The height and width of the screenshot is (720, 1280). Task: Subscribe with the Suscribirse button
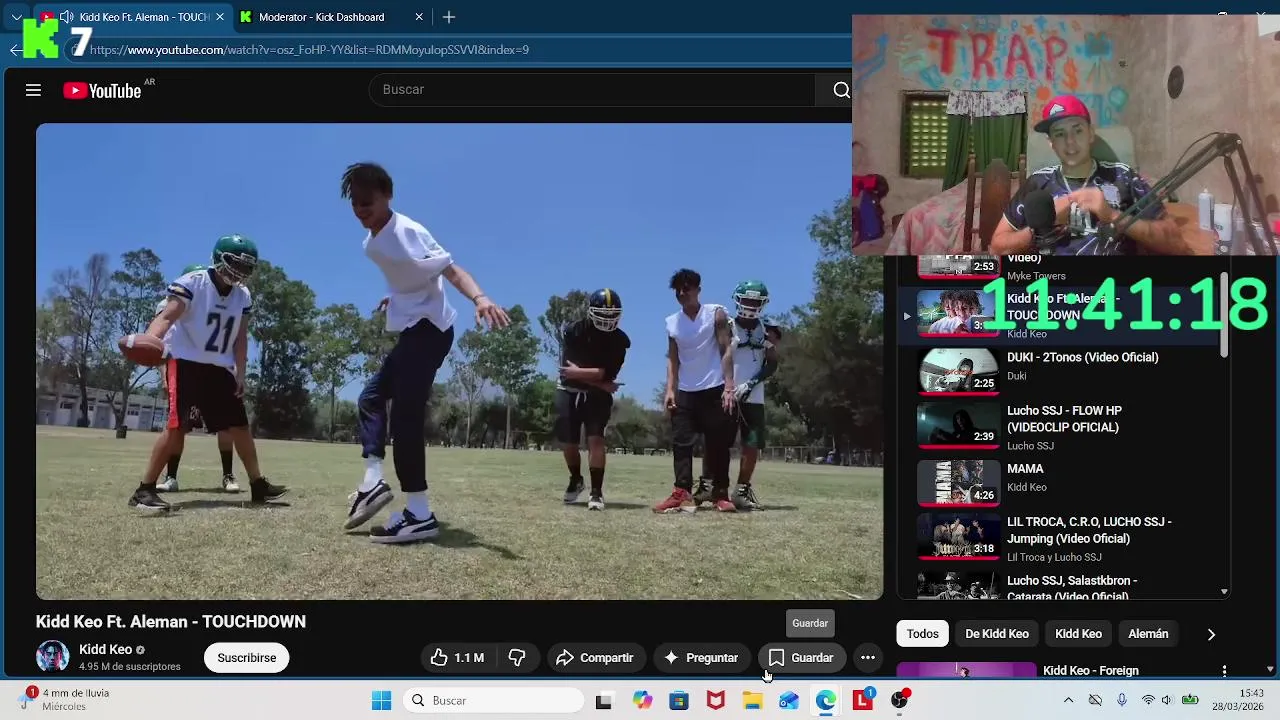247,658
